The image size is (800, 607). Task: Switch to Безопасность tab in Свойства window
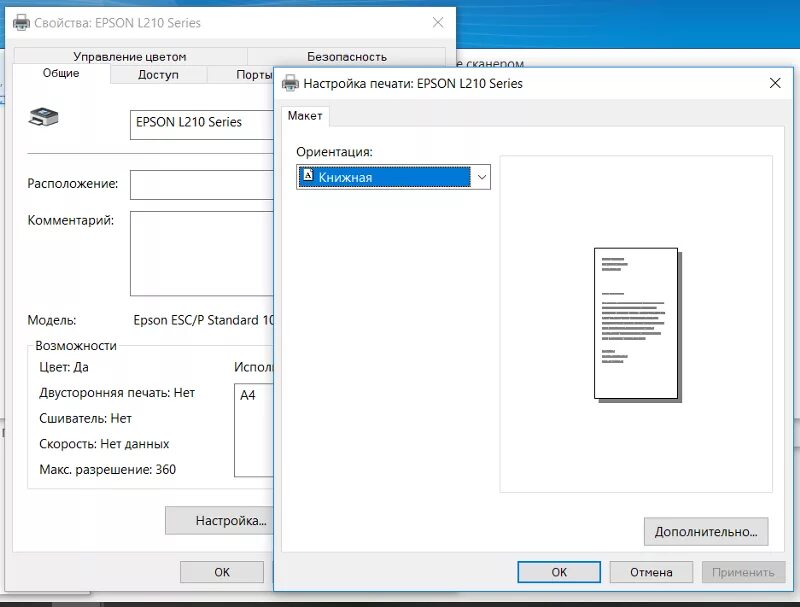346,57
